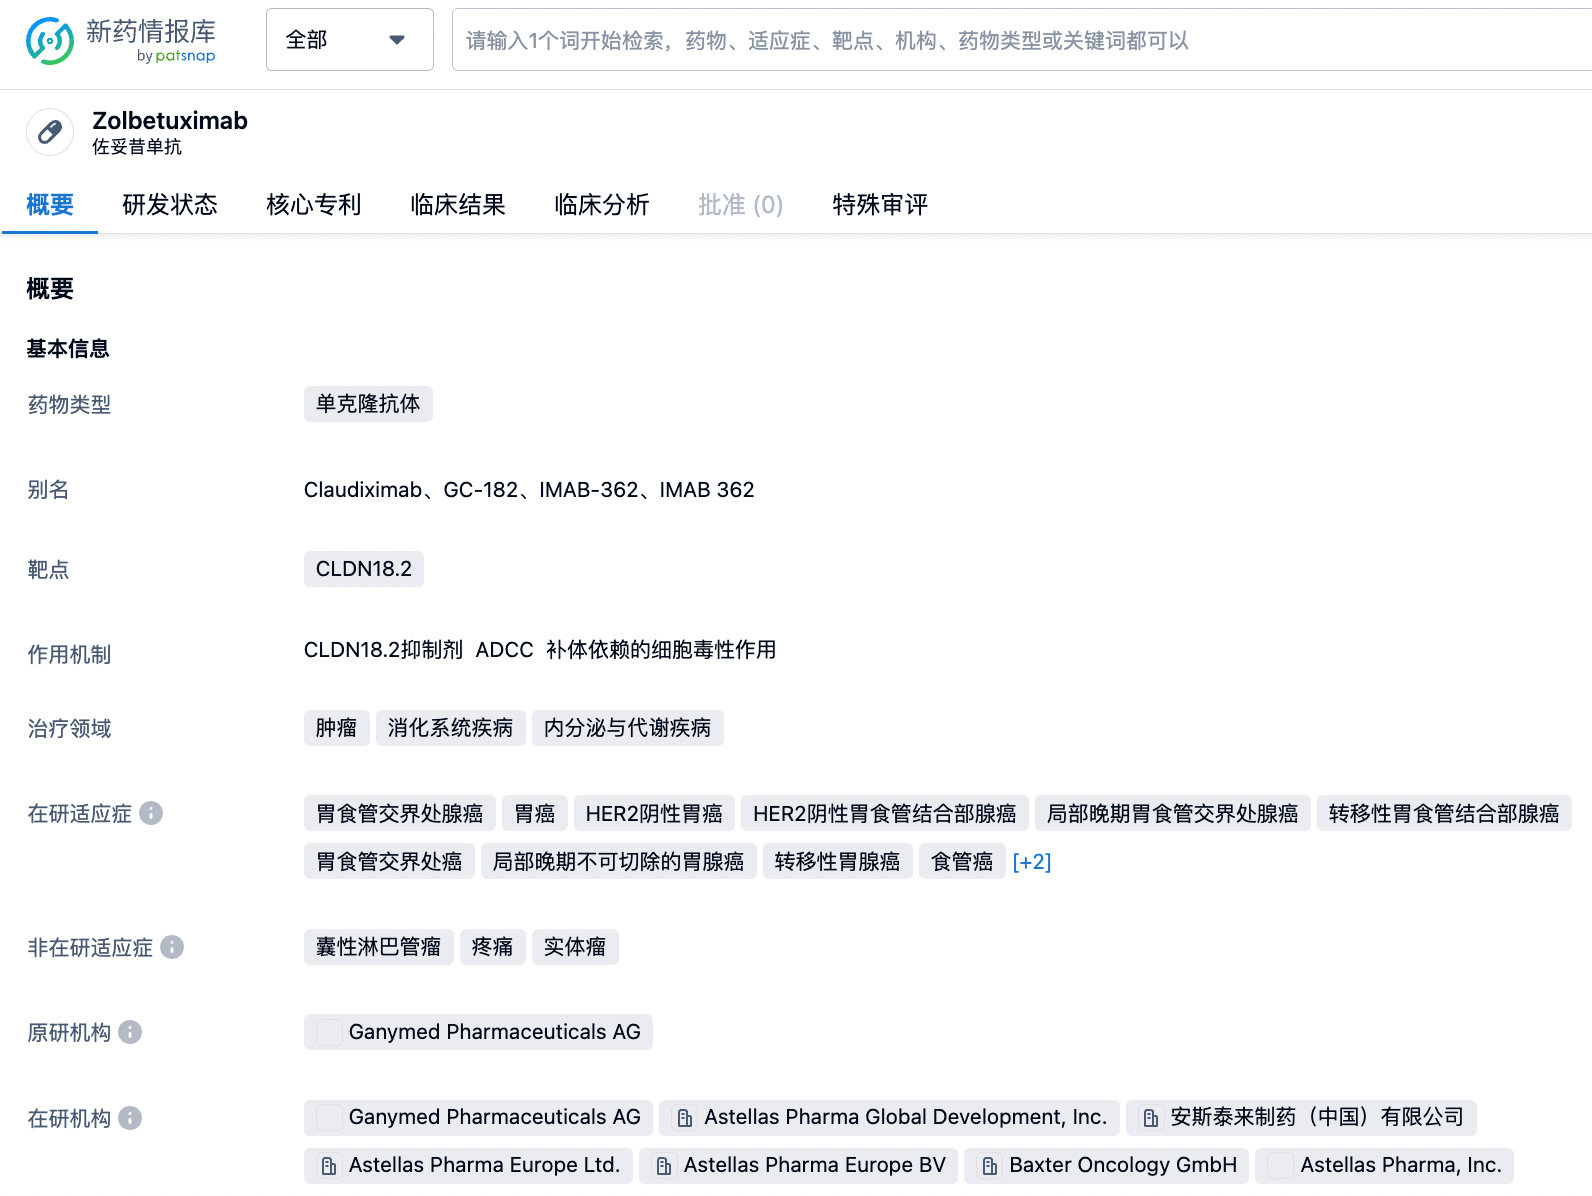This screenshot has width=1592, height=1196.
Task: Open Ganymed Pharmaceuticals AG under 在研机构
Action: tap(478, 1117)
